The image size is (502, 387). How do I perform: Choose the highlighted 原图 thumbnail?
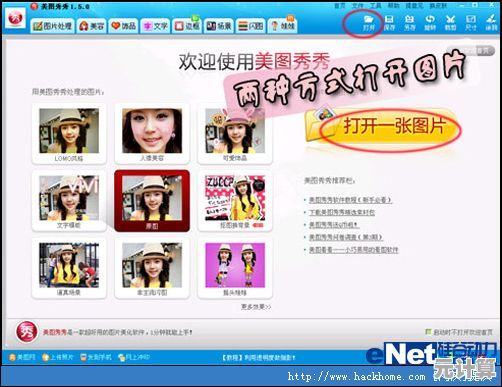(x=152, y=201)
